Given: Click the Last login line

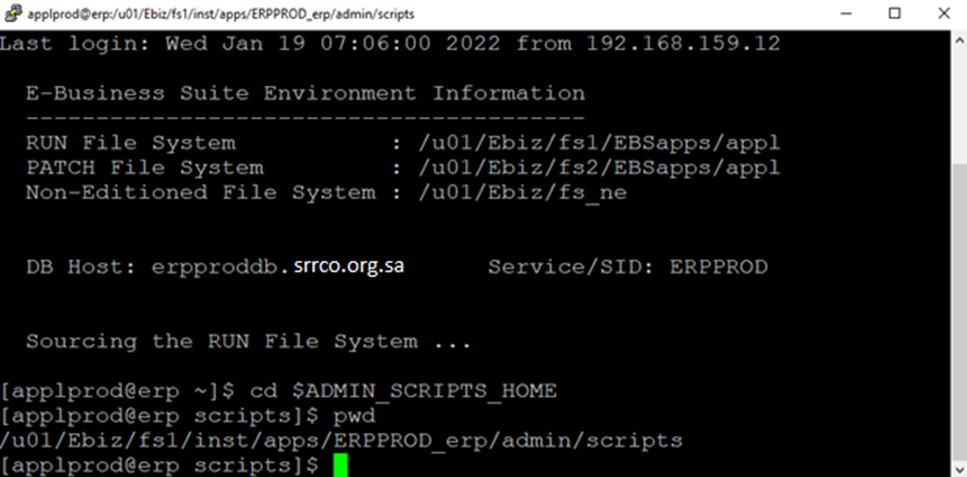Looking at the screenshot, I should point(390,44).
